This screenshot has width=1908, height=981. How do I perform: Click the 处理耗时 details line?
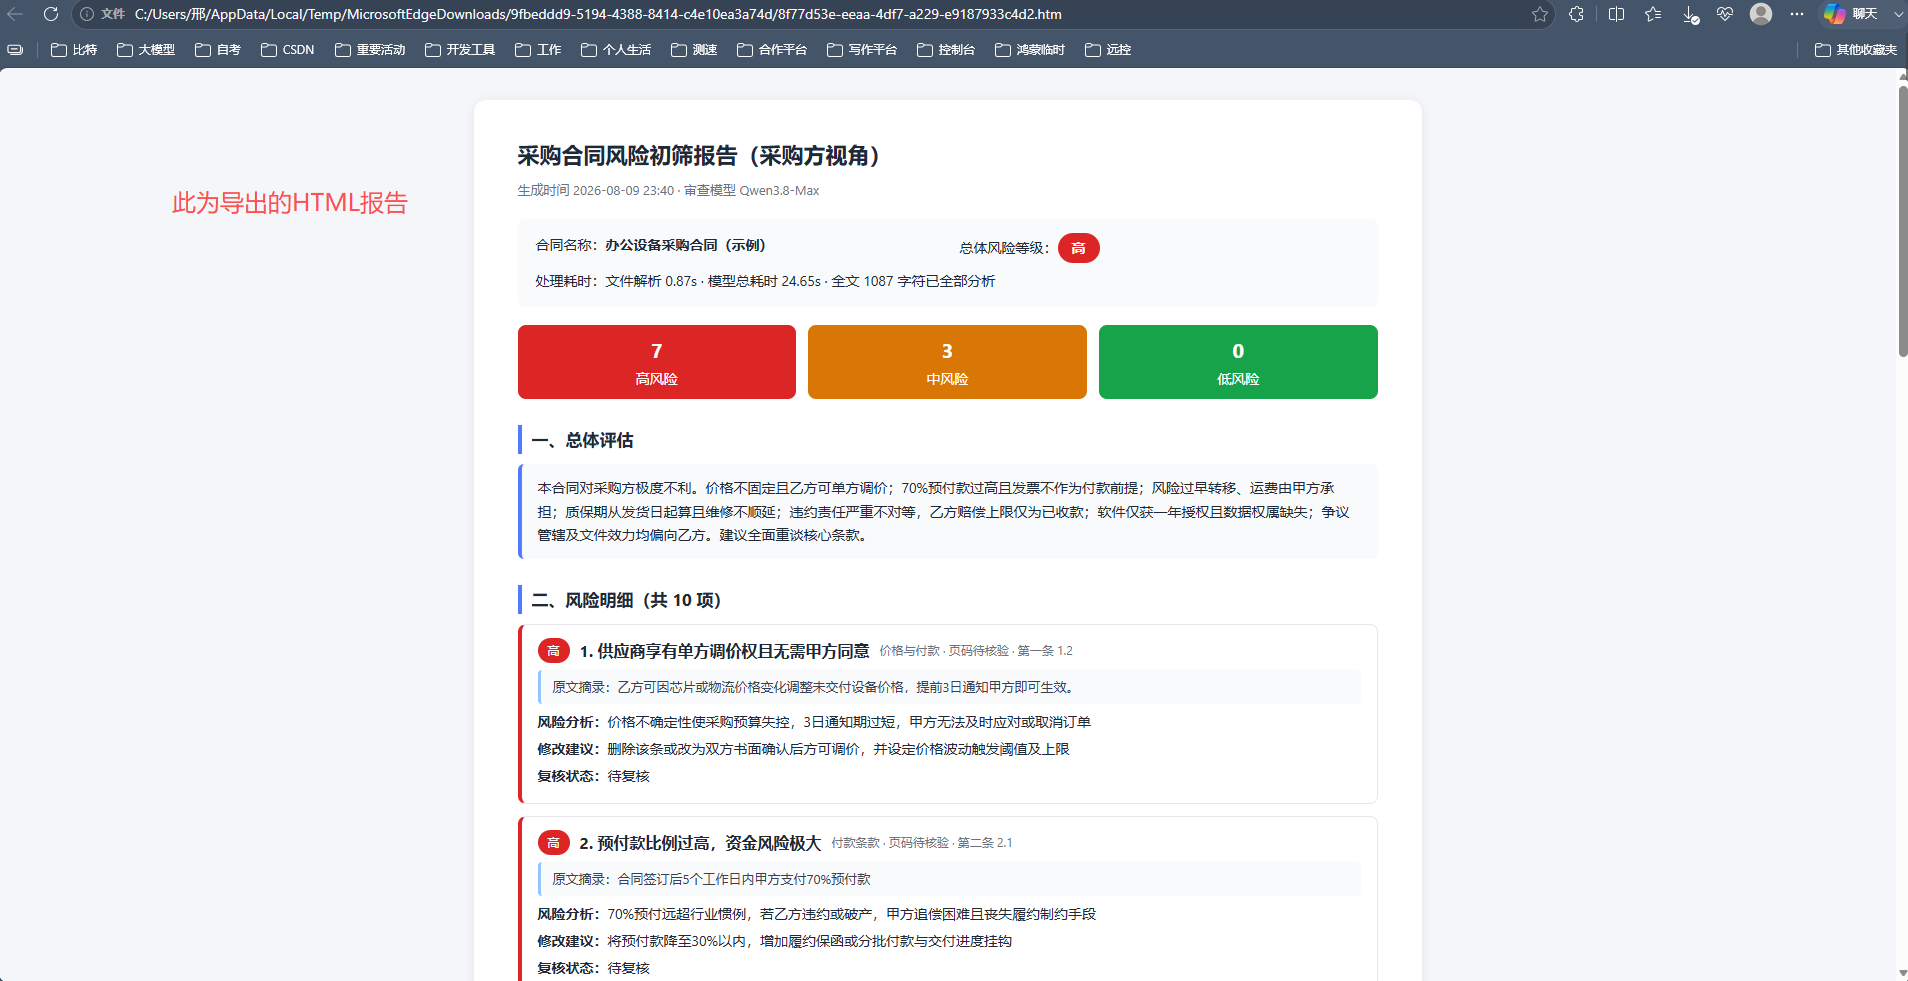(x=765, y=281)
